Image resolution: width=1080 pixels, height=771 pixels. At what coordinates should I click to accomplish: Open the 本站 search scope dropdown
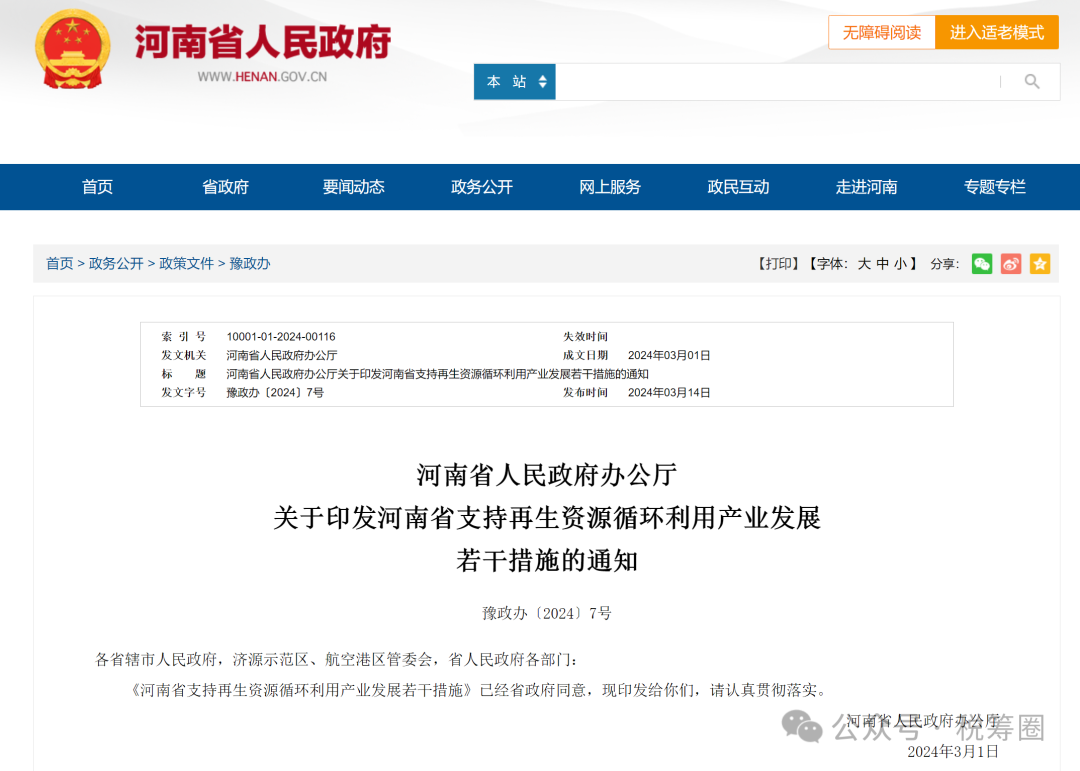coord(515,82)
